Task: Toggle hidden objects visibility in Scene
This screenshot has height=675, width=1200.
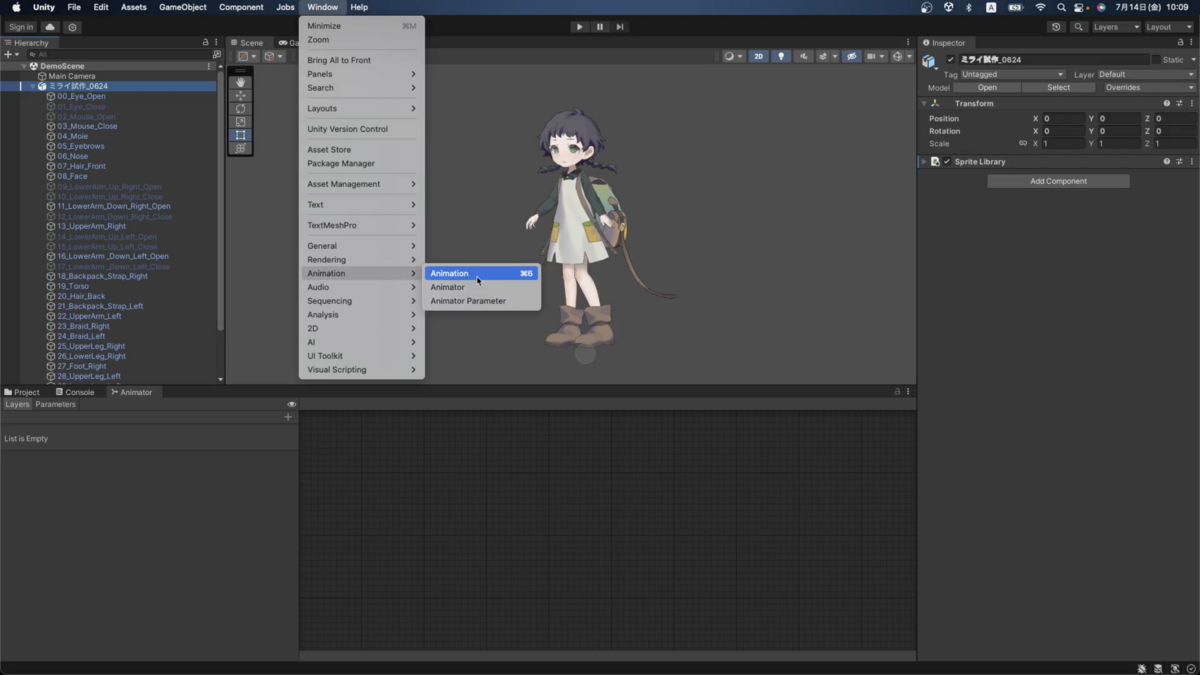Action: (852, 56)
